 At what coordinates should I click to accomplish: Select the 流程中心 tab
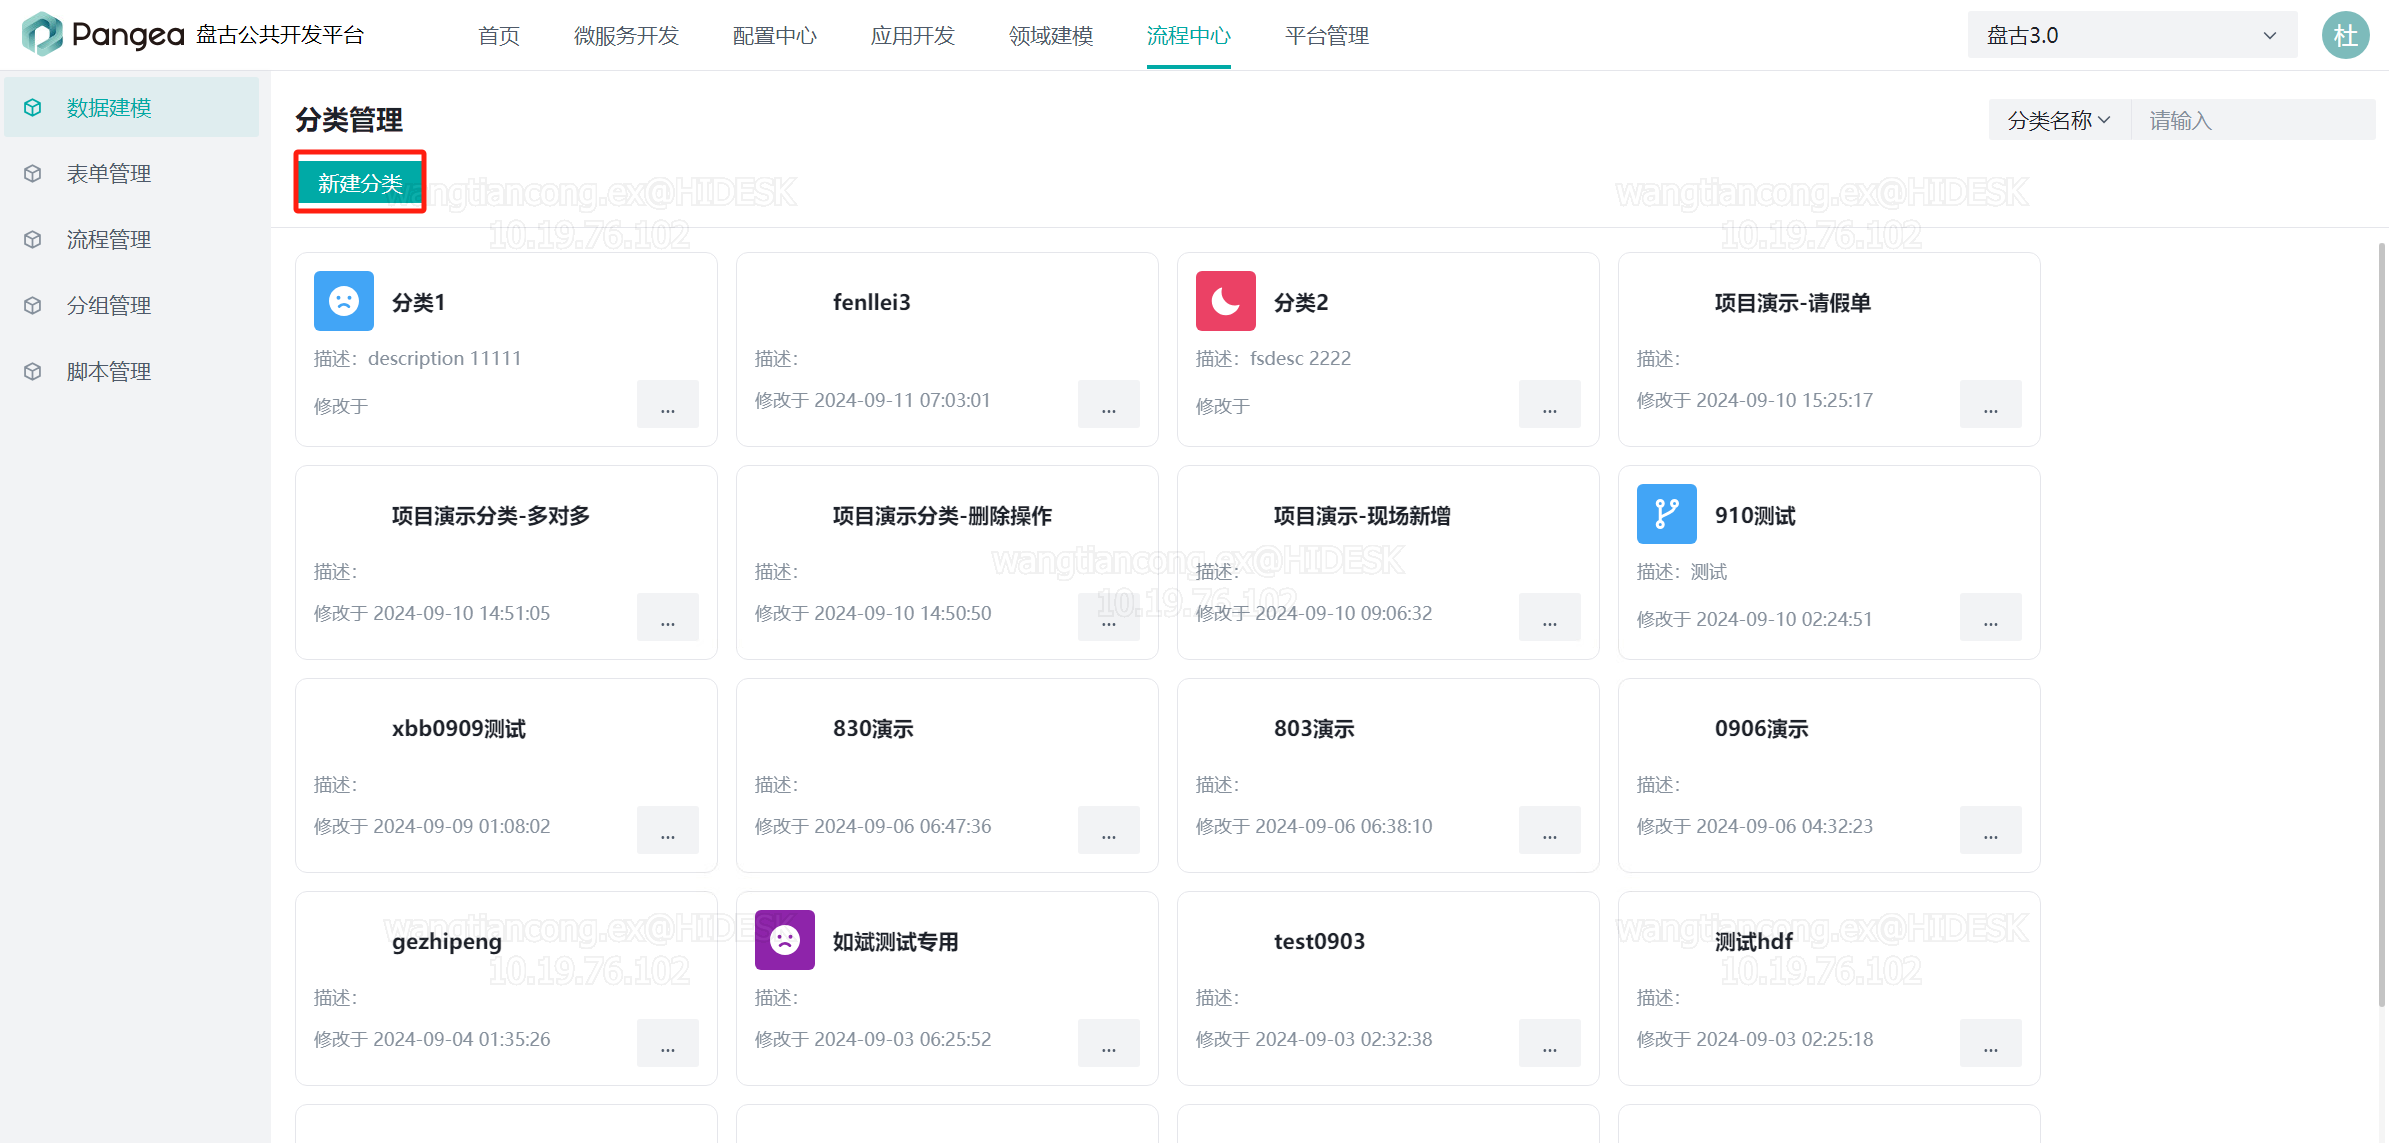tap(1189, 36)
